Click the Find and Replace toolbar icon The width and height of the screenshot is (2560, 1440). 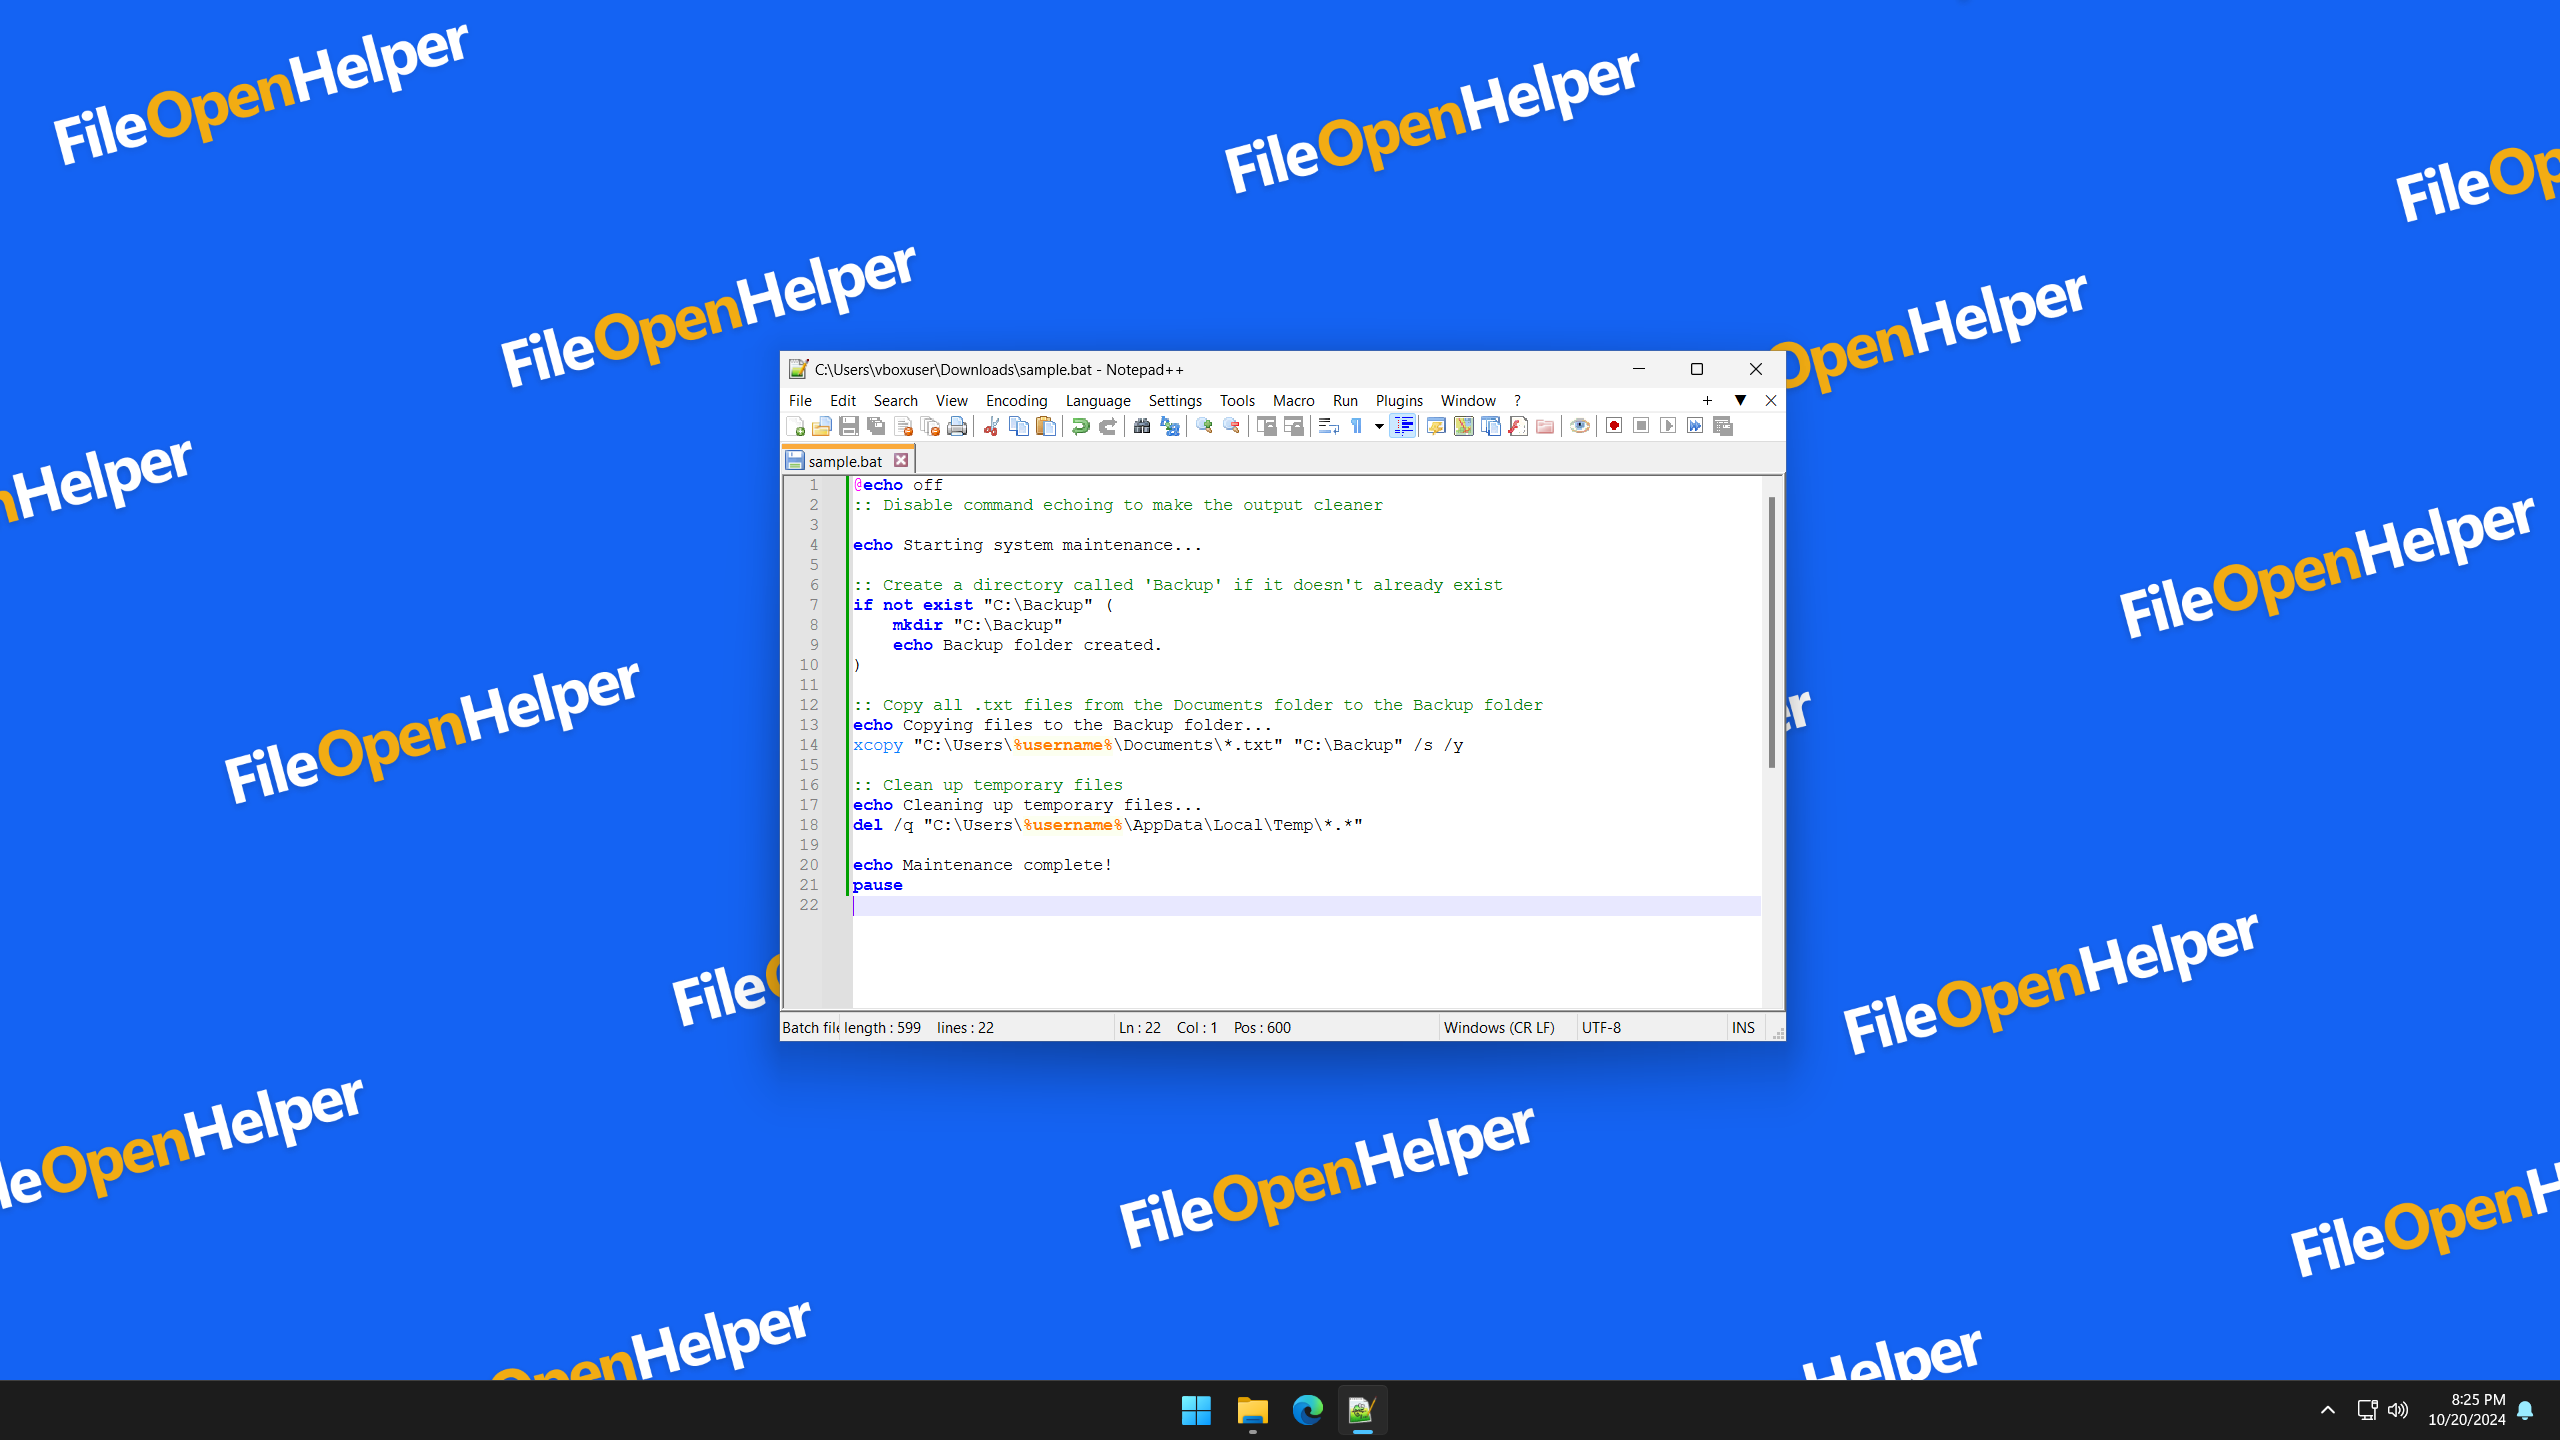pos(1169,427)
